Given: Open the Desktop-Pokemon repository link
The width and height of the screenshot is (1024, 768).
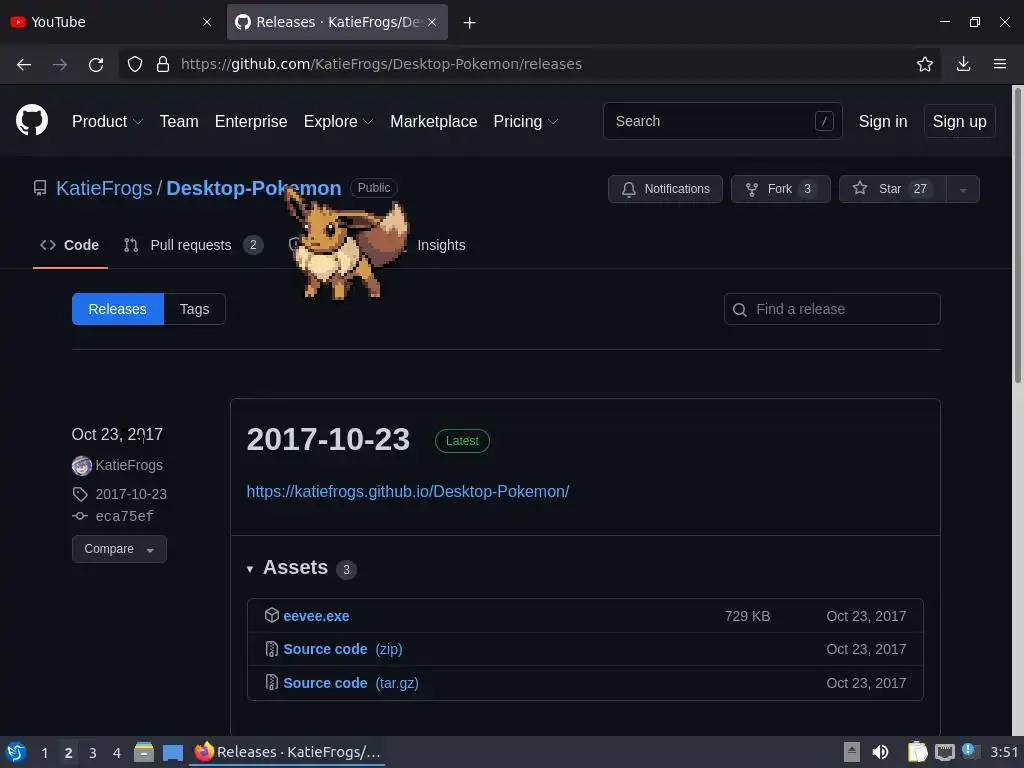Looking at the screenshot, I should 253,188.
